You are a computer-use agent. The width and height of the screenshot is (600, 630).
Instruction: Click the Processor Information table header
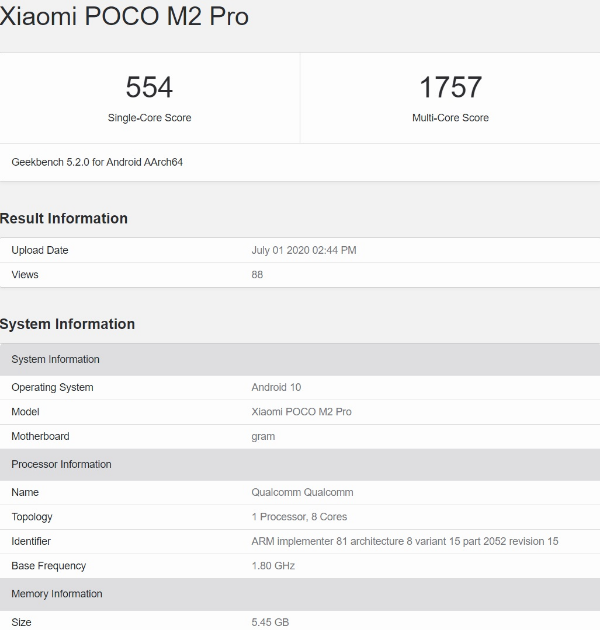pyautogui.click(x=300, y=465)
